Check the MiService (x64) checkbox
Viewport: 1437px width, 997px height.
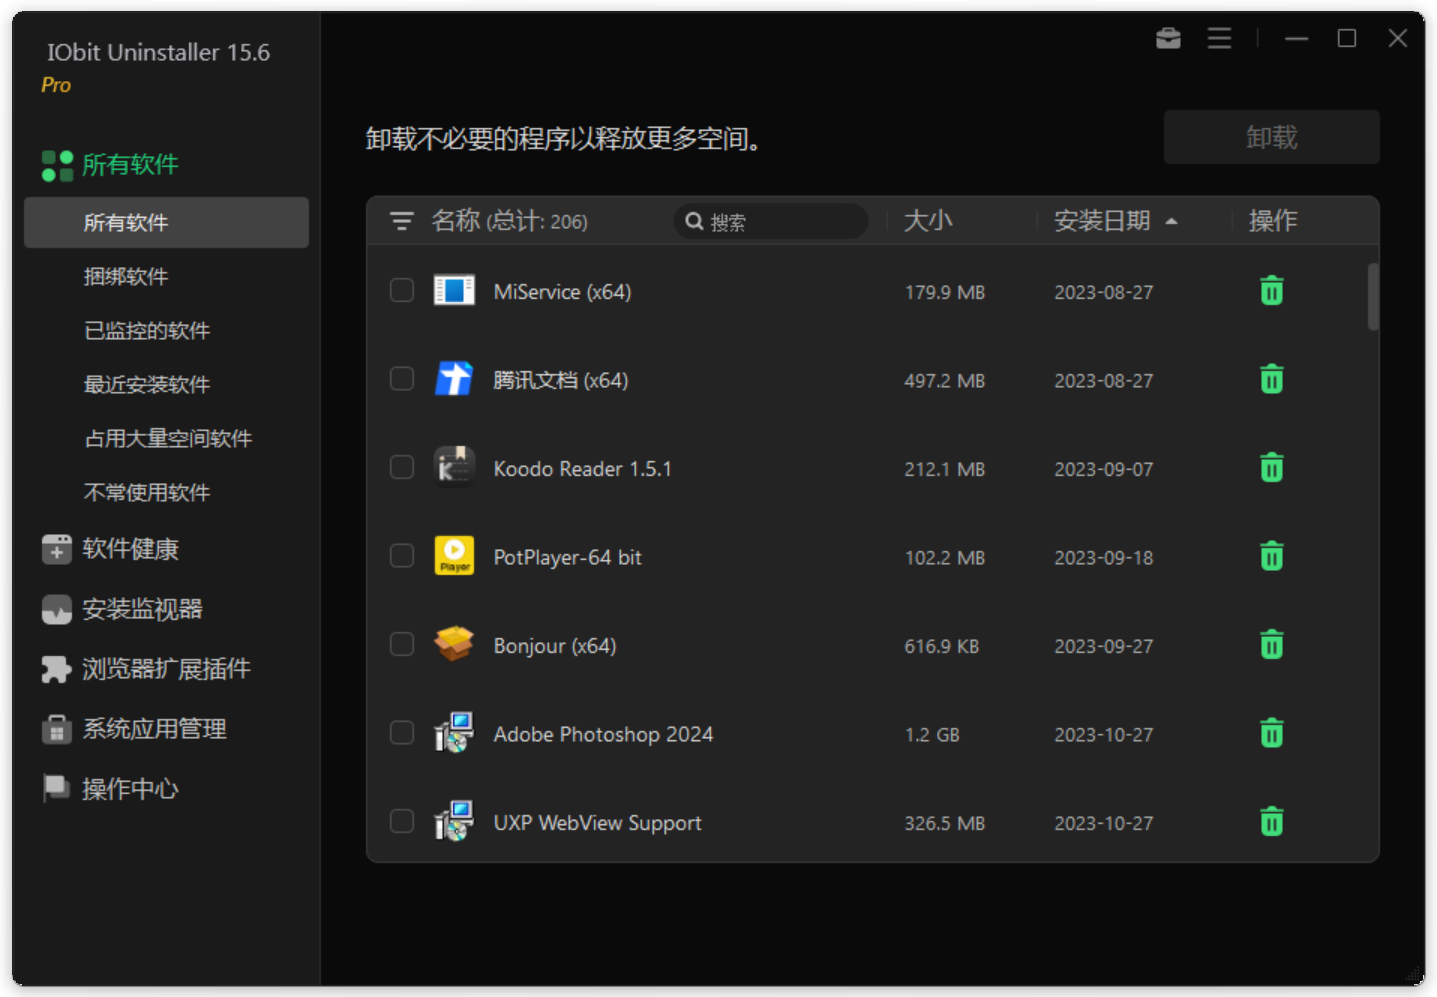(402, 291)
